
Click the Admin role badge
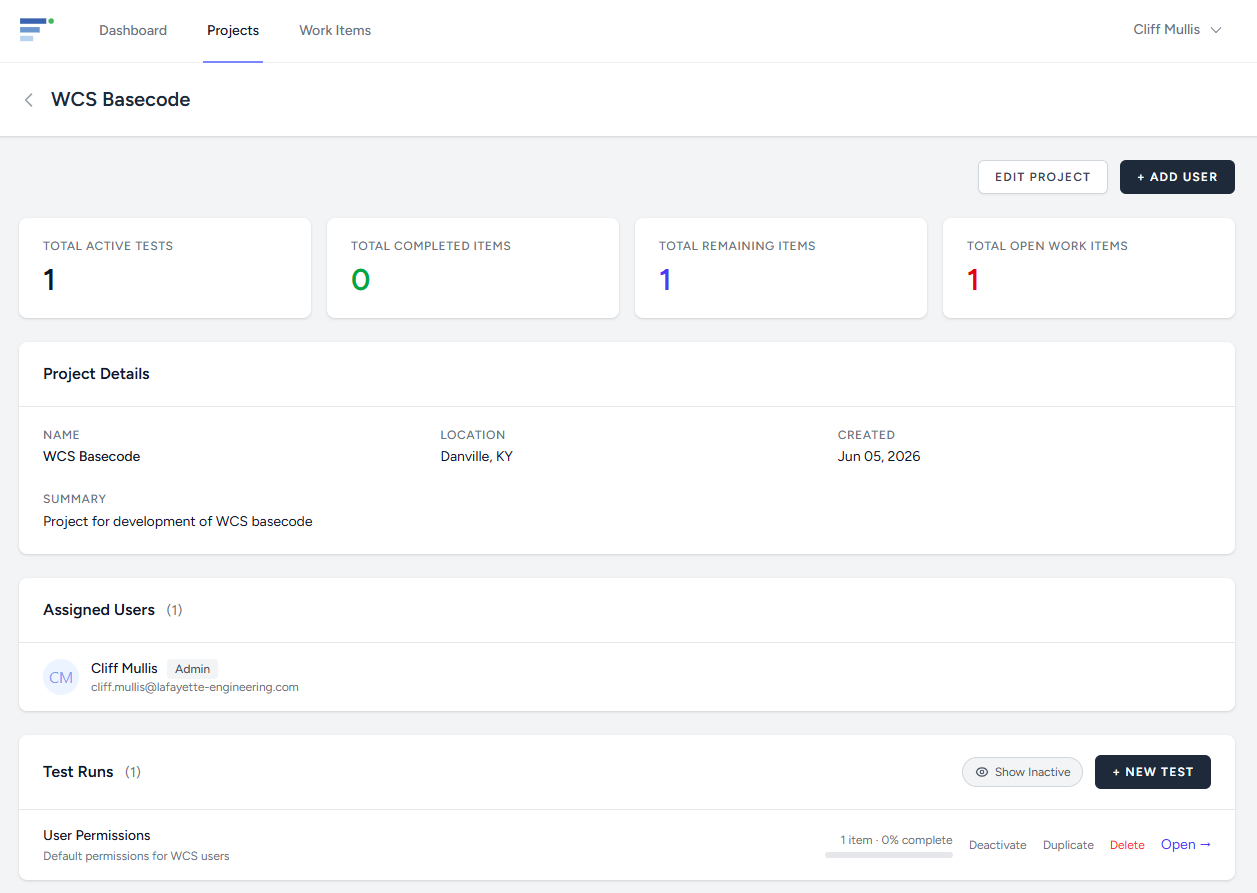192,669
